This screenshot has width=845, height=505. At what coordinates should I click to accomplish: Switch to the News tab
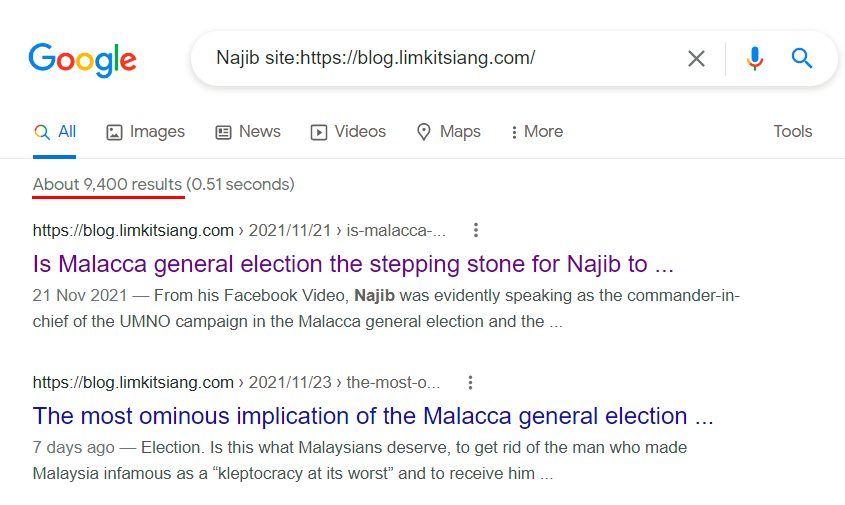248,132
